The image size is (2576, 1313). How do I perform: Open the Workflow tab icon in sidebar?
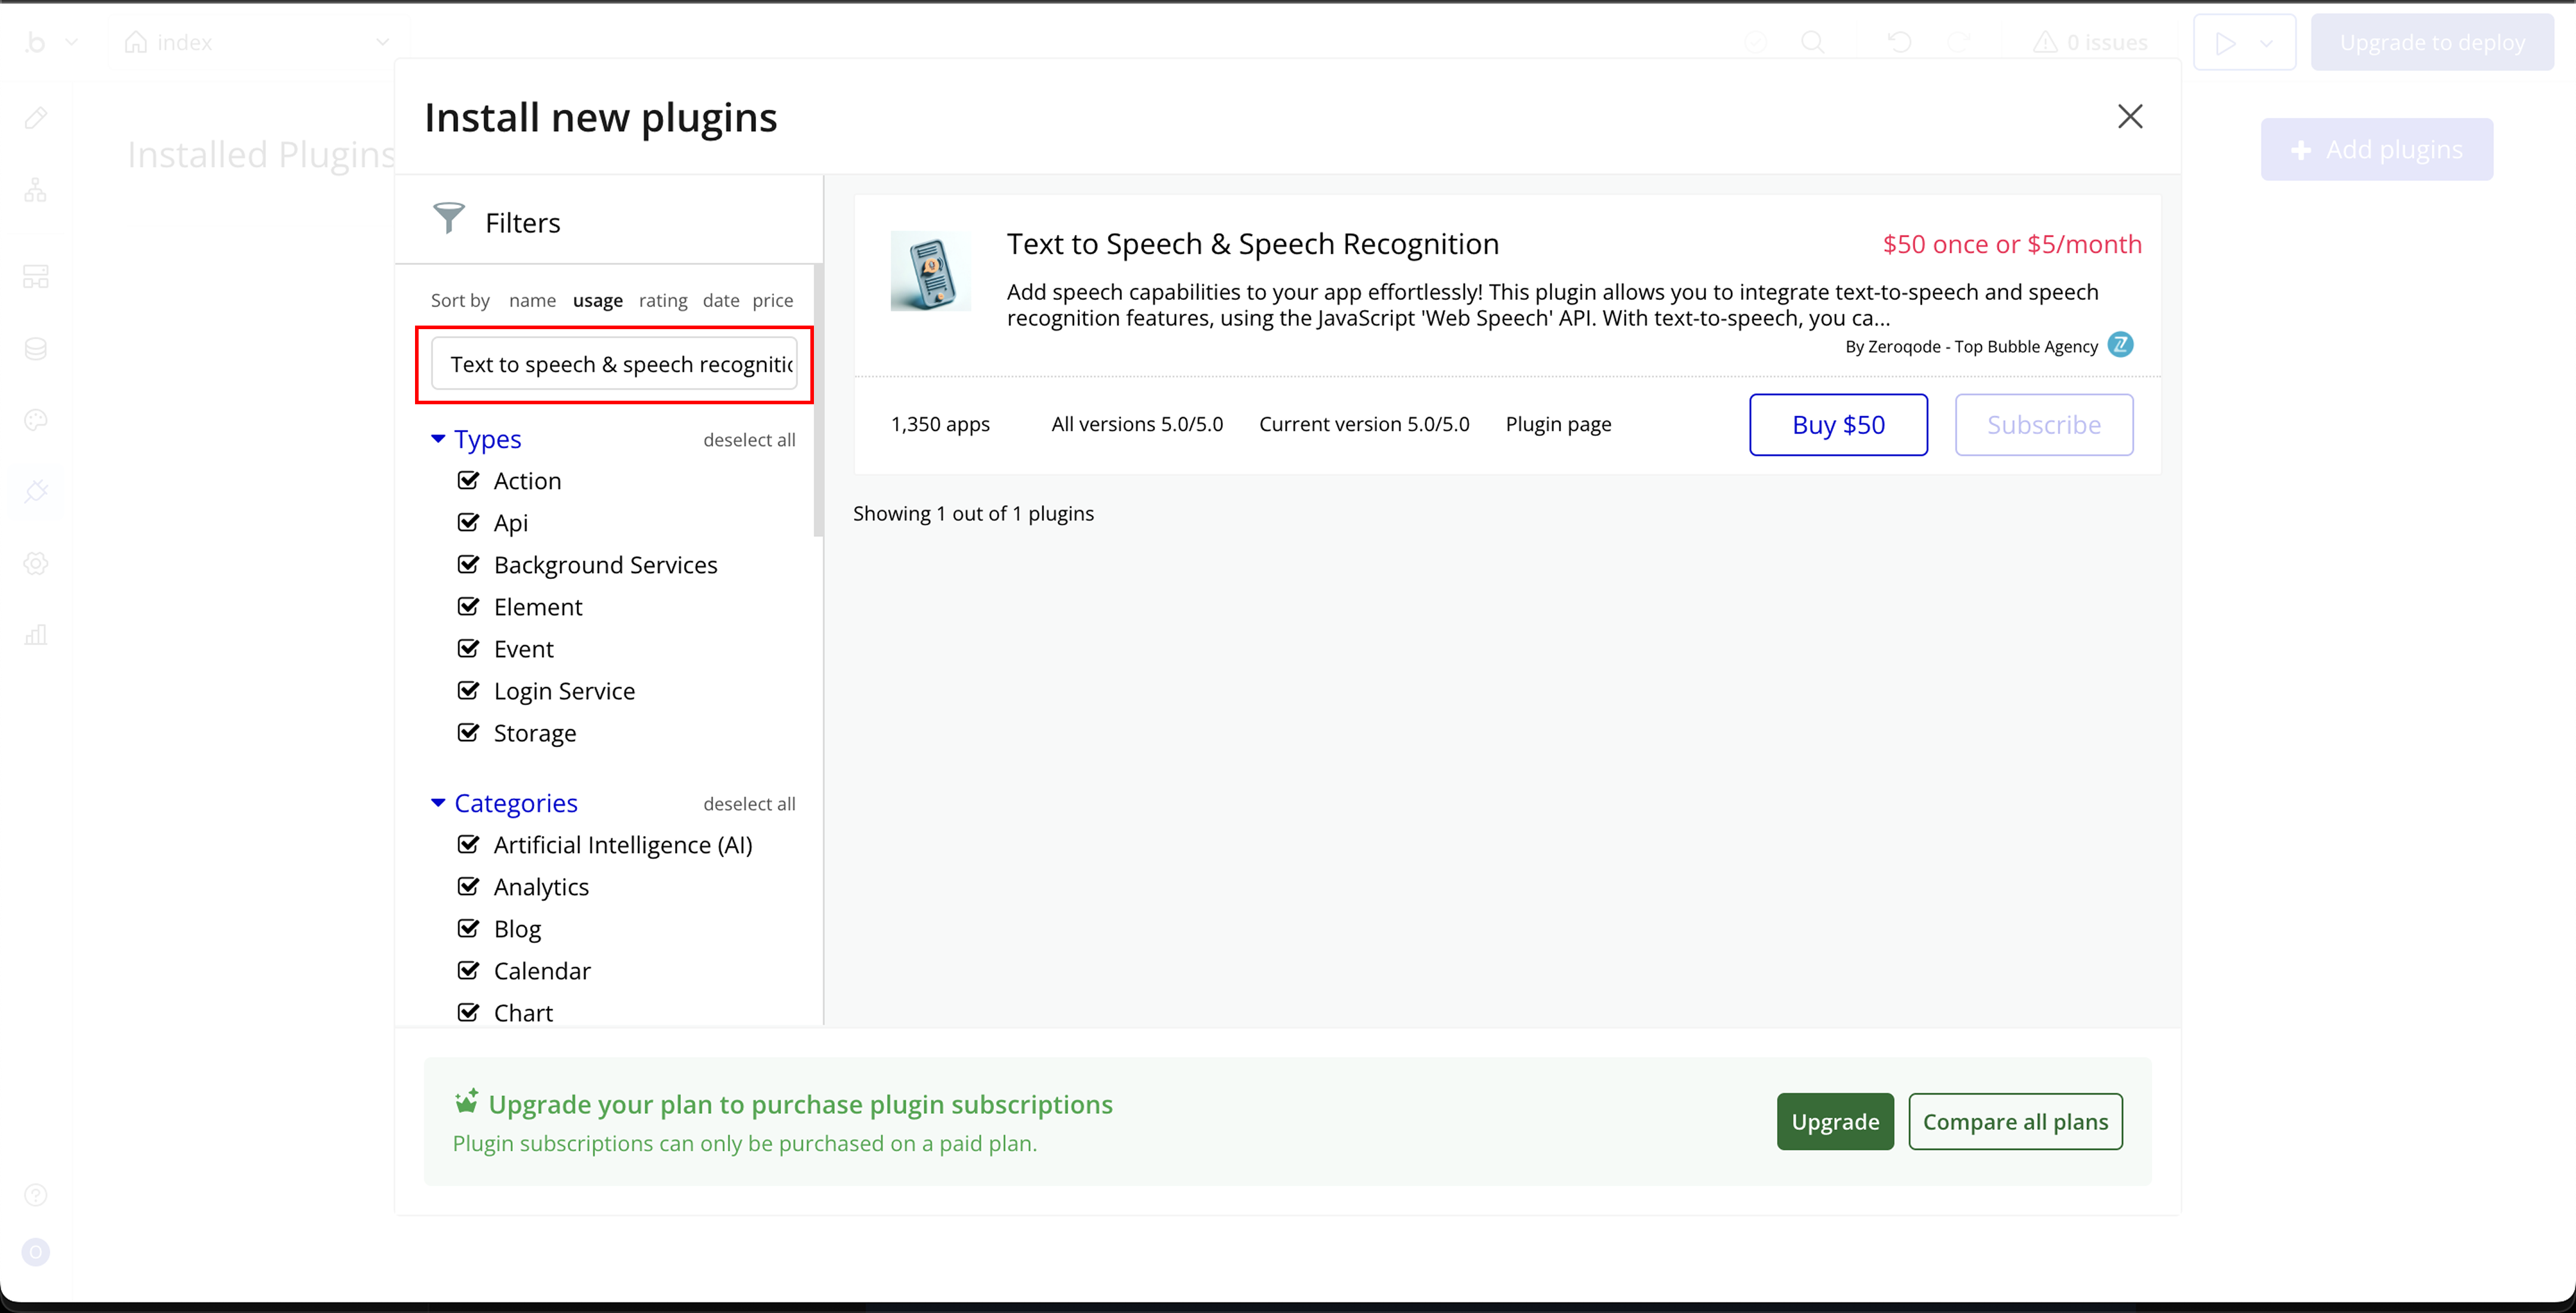pyautogui.click(x=36, y=190)
